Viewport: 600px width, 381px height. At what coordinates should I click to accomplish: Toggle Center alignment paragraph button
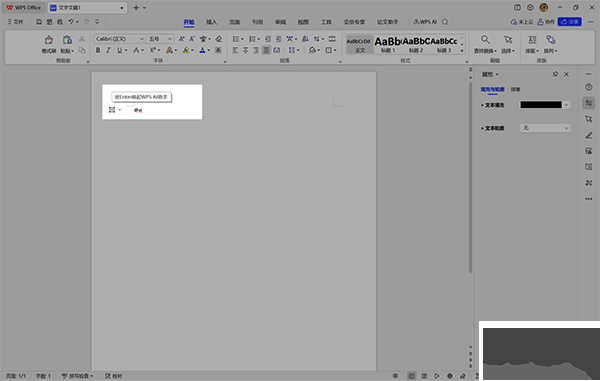click(246, 50)
